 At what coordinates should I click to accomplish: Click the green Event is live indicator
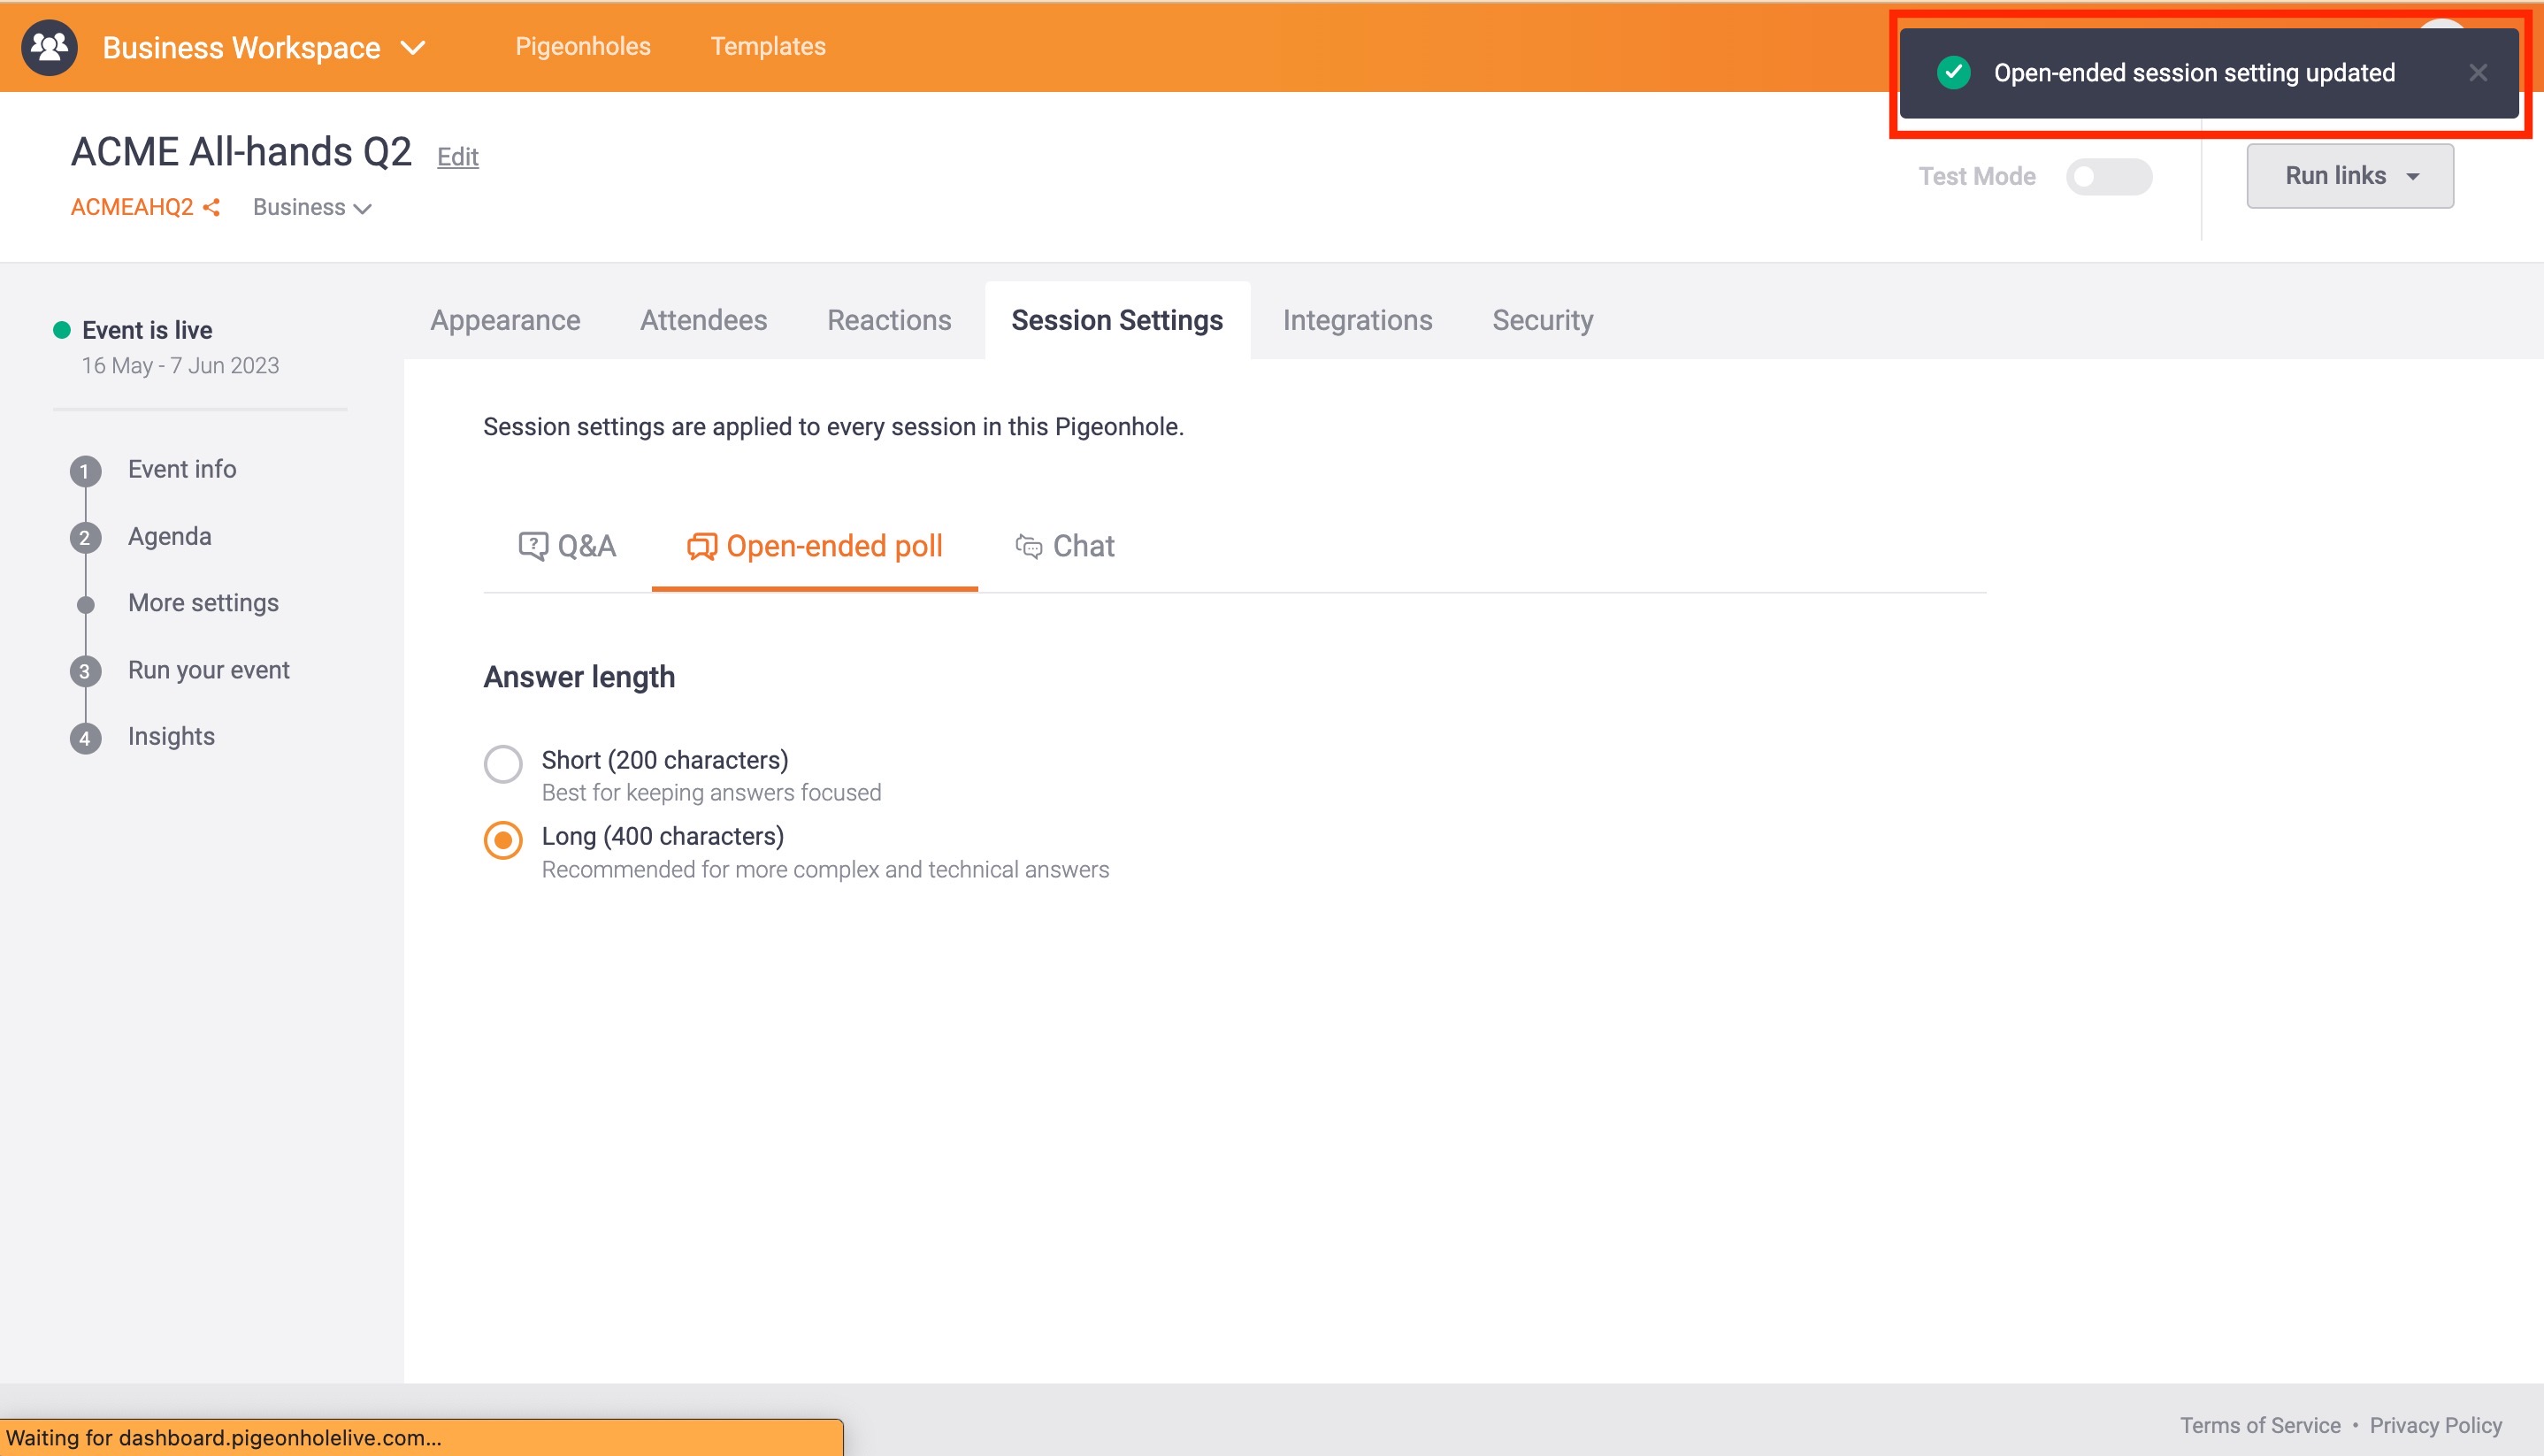pyautogui.click(x=62, y=330)
